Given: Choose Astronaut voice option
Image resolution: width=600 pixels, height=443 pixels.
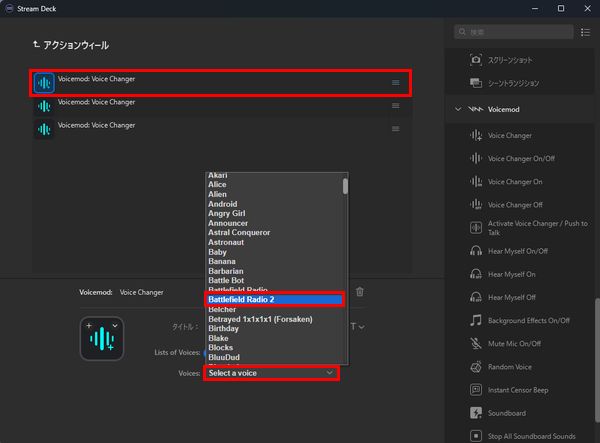Looking at the screenshot, I should click(226, 242).
